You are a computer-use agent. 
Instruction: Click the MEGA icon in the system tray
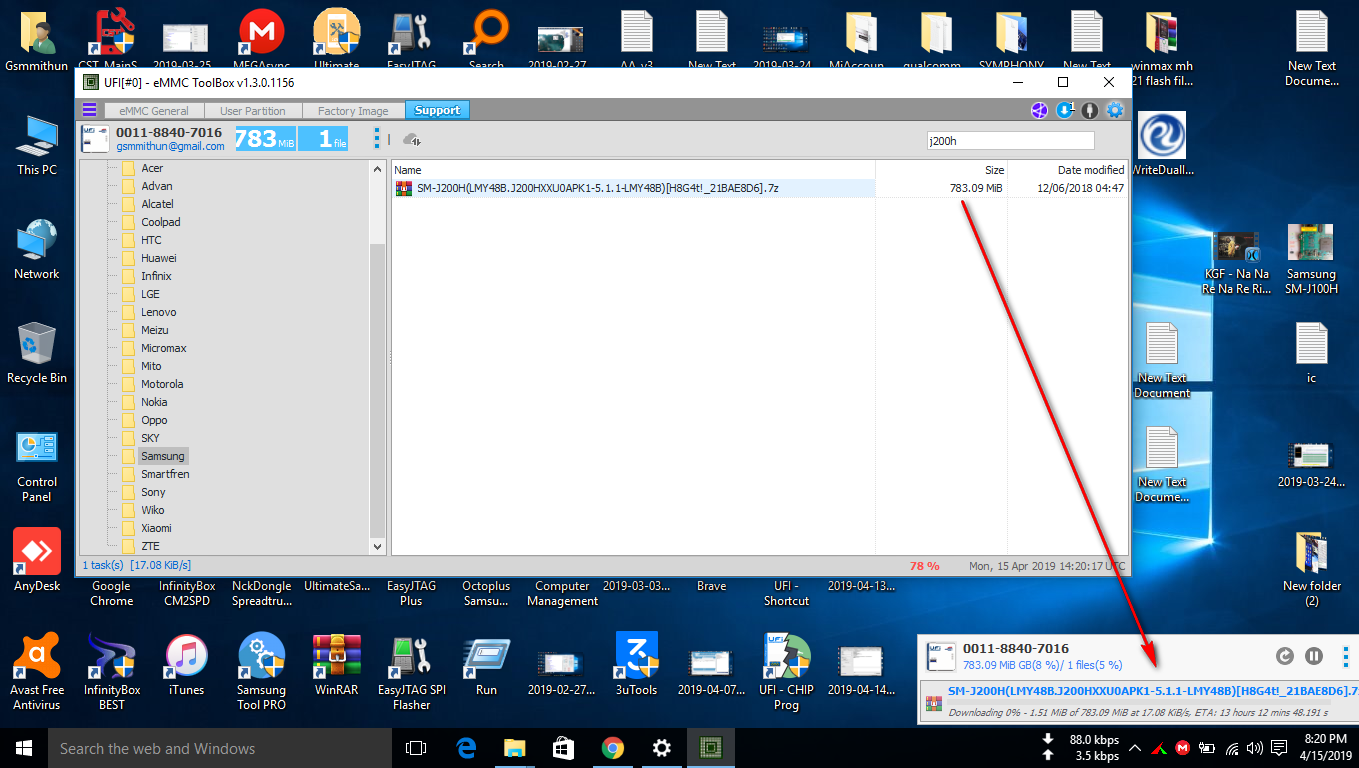[1182, 748]
